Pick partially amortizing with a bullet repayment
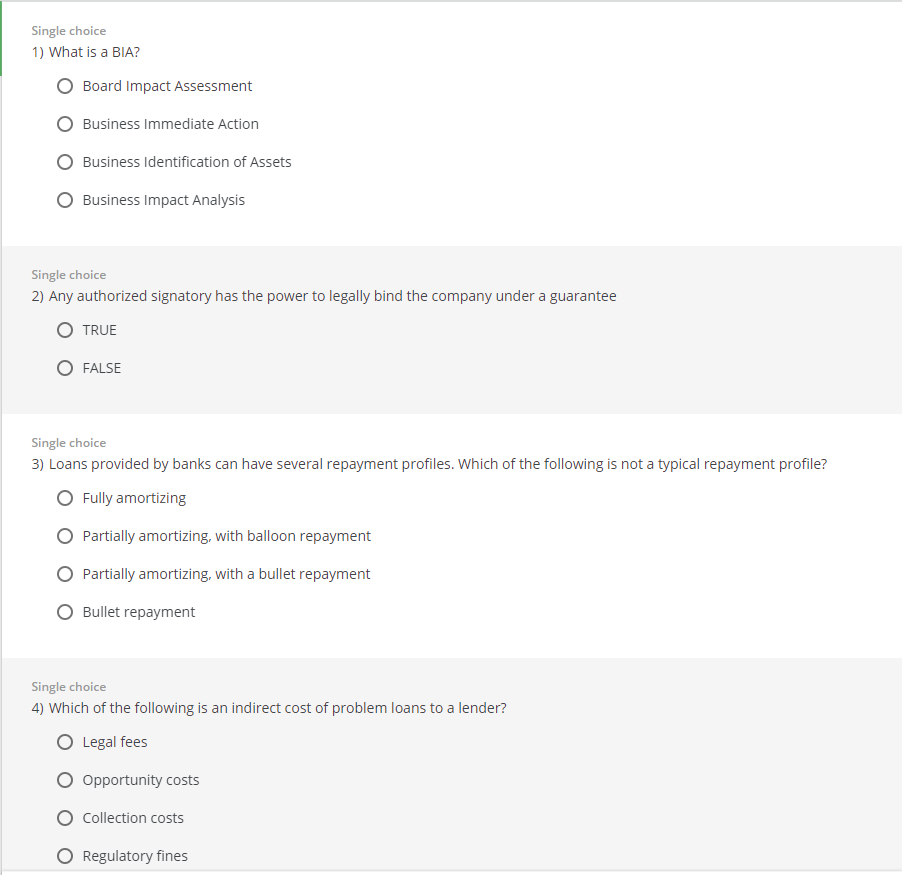 (66, 574)
